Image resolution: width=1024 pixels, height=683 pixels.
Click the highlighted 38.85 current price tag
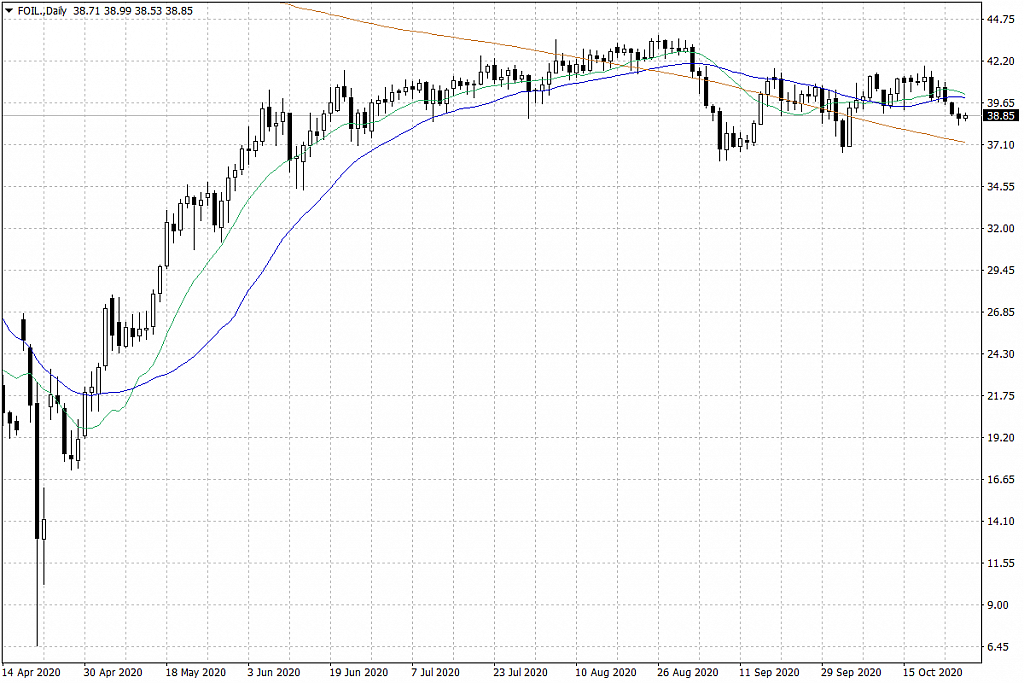tap(1001, 116)
